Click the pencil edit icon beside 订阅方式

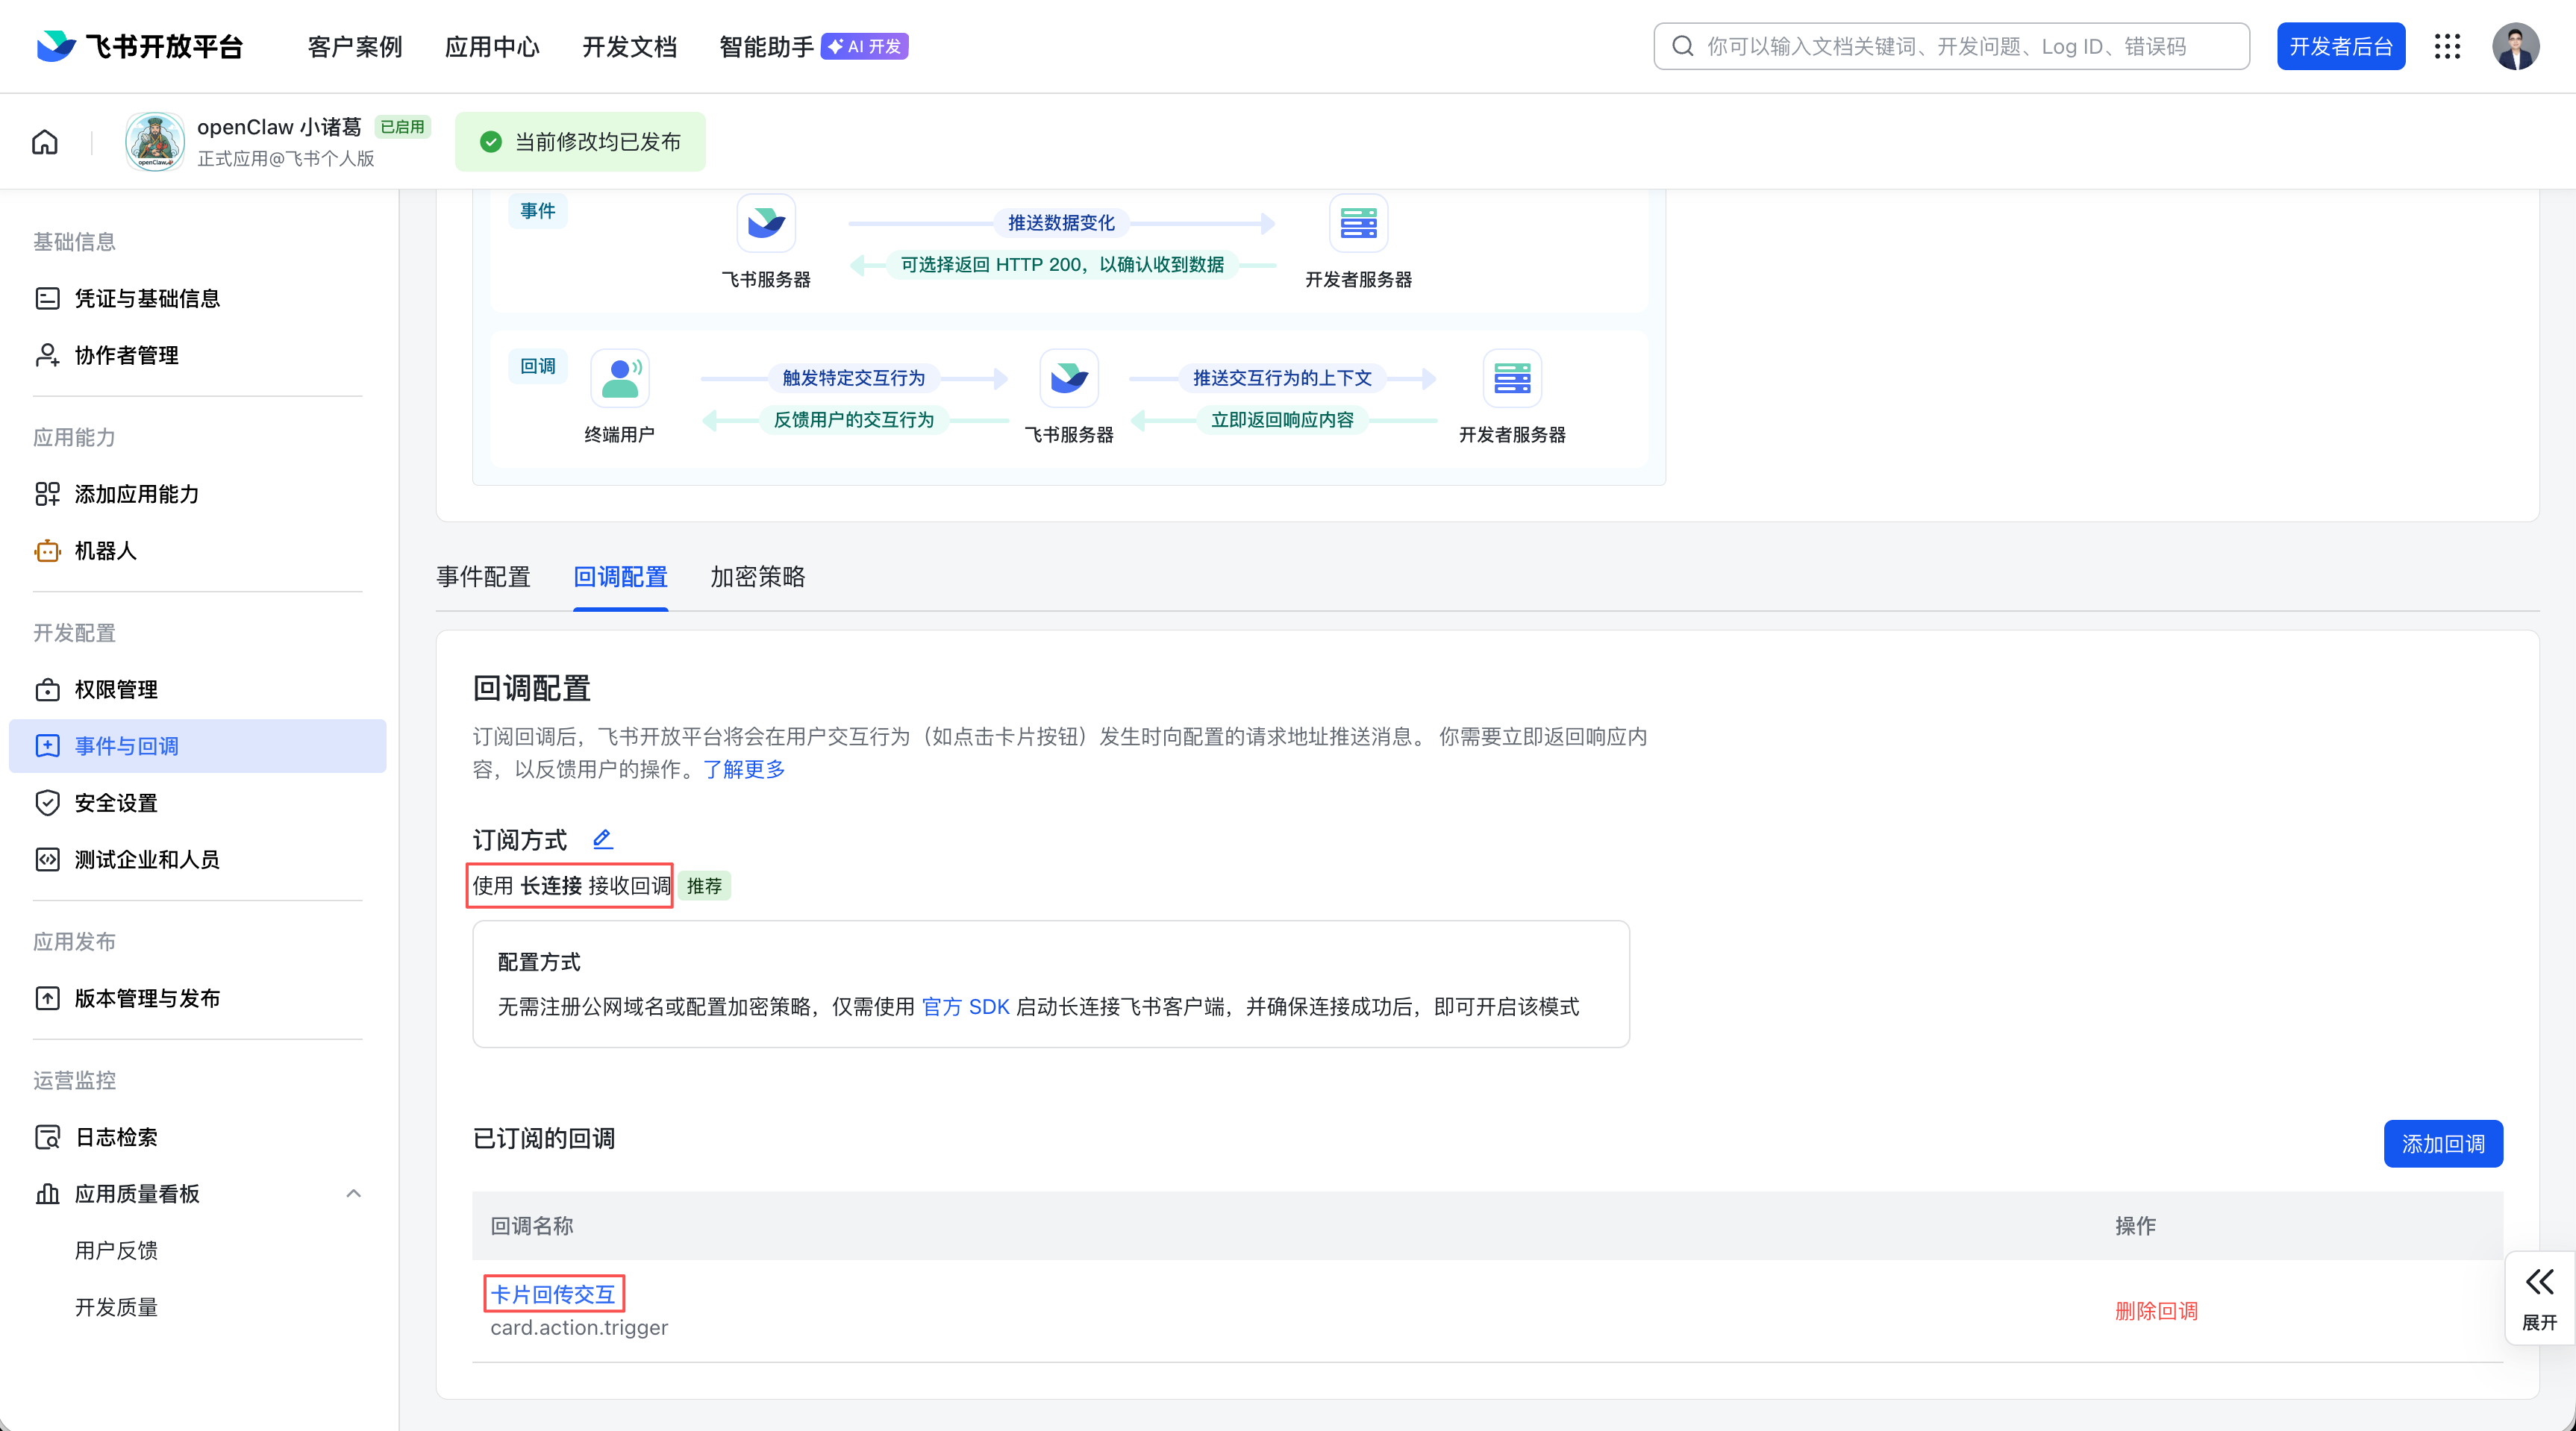click(602, 839)
